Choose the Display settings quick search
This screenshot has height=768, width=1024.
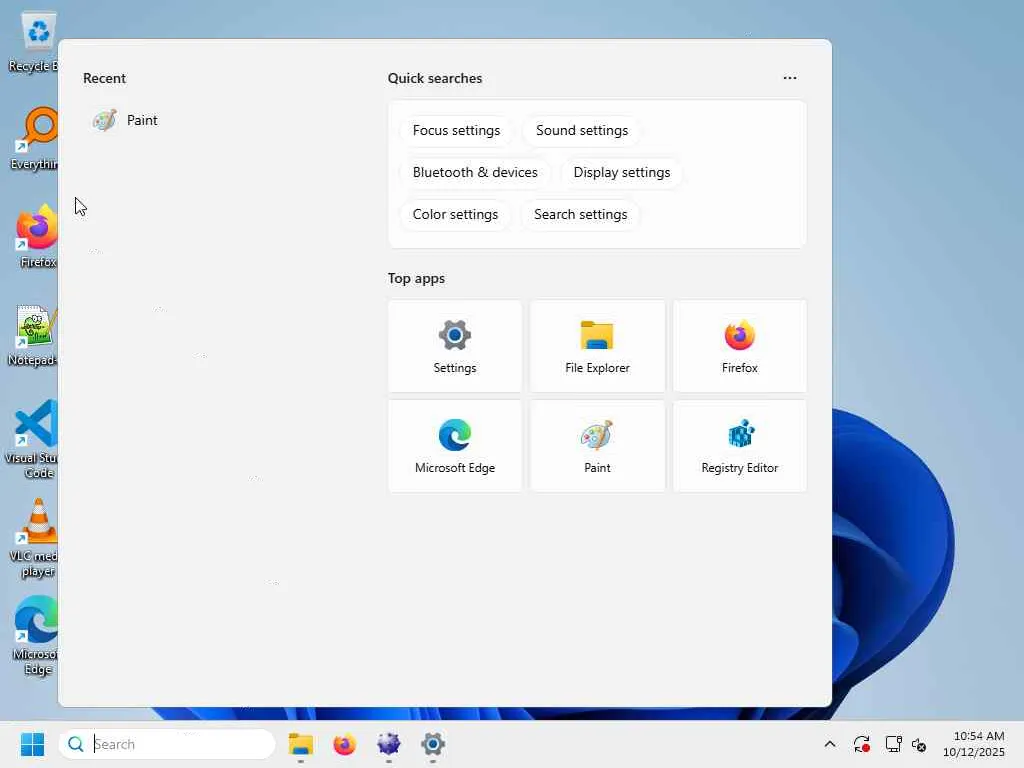click(x=622, y=172)
